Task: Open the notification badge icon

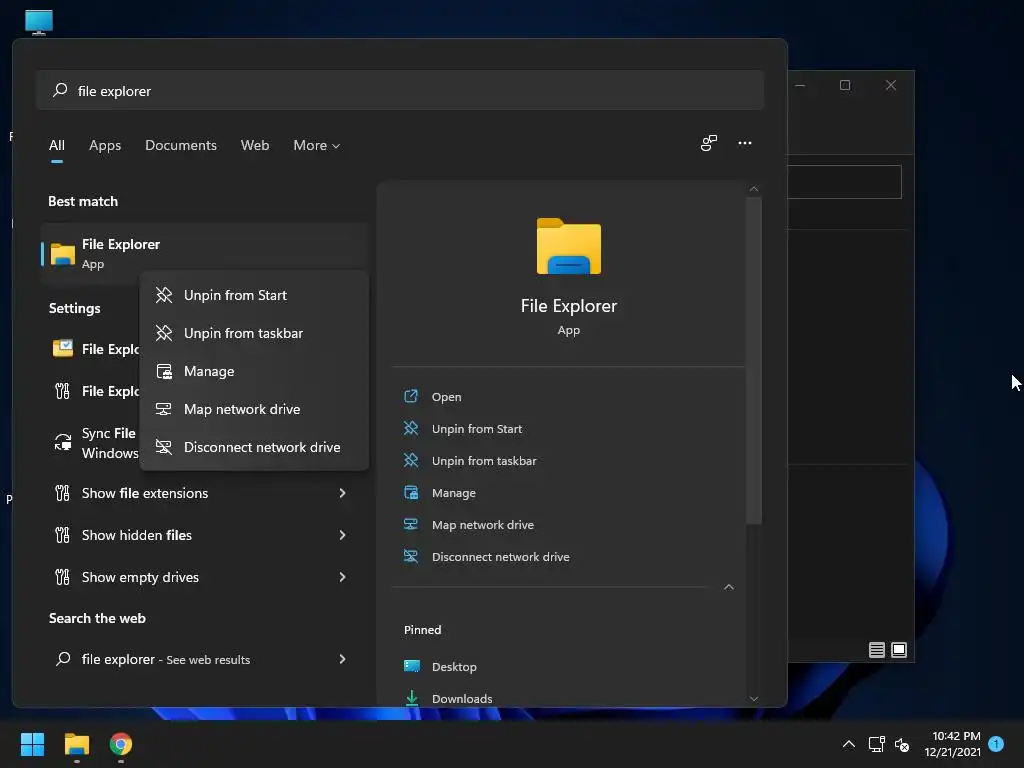Action: tap(996, 743)
